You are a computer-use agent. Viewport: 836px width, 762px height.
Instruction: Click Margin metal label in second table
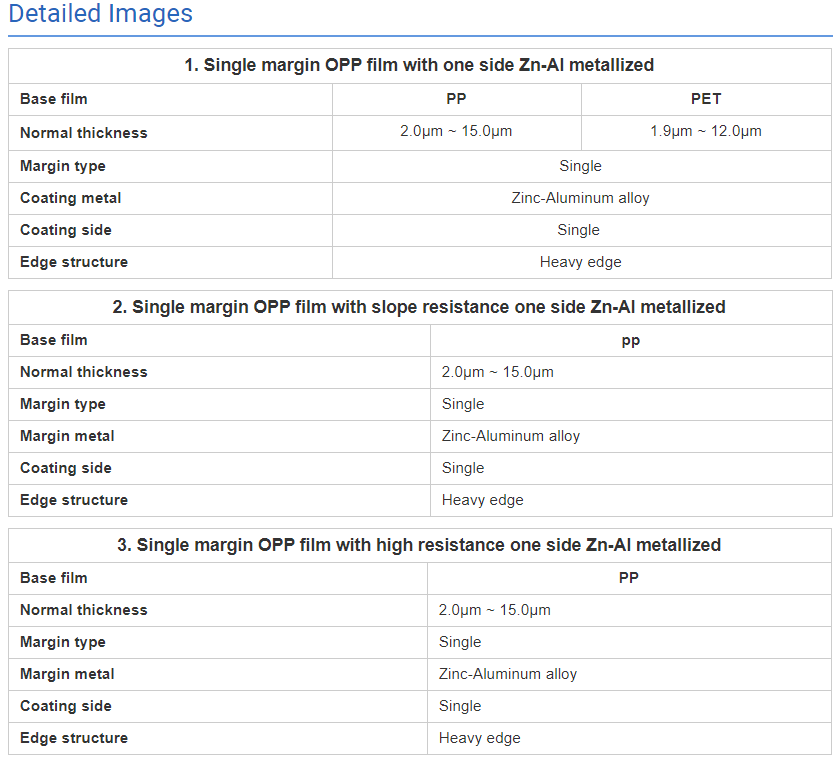pos(67,436)
